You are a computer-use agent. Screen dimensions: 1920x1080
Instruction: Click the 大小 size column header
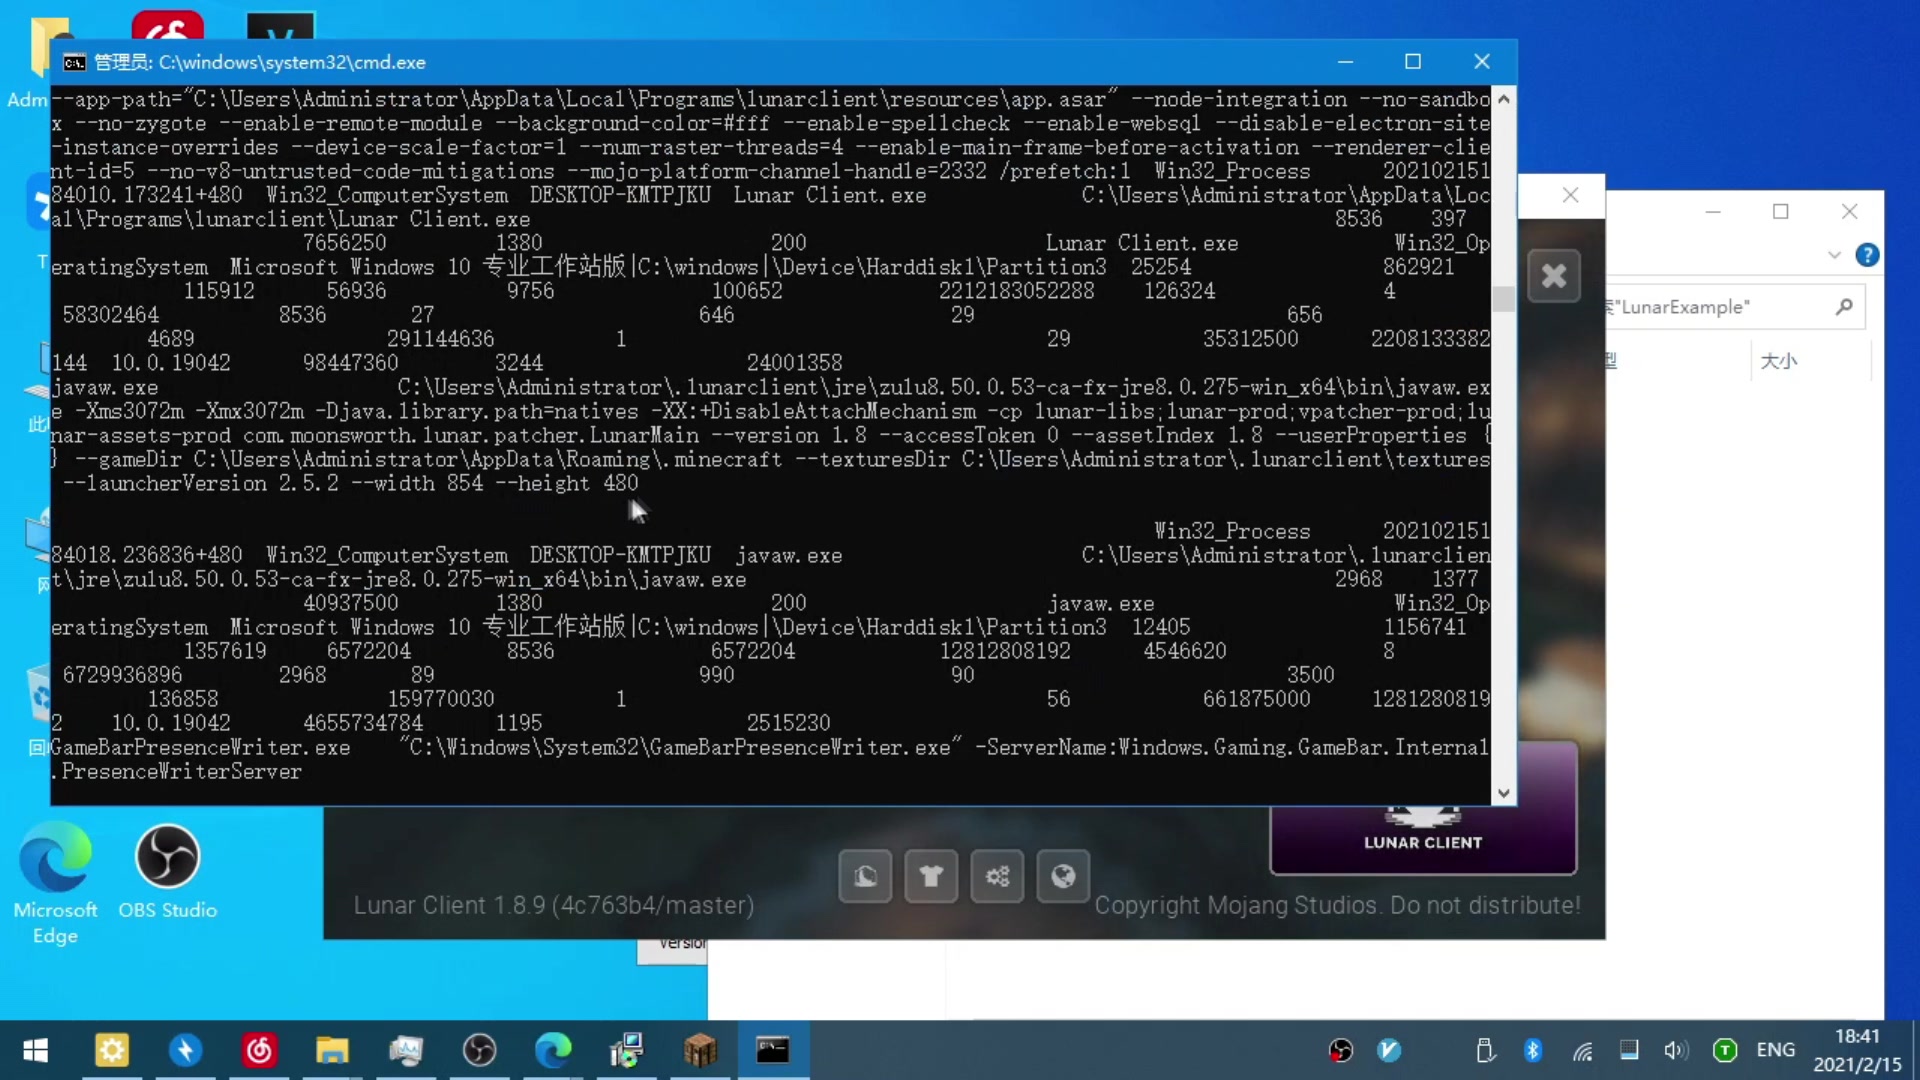[1778, 361]
